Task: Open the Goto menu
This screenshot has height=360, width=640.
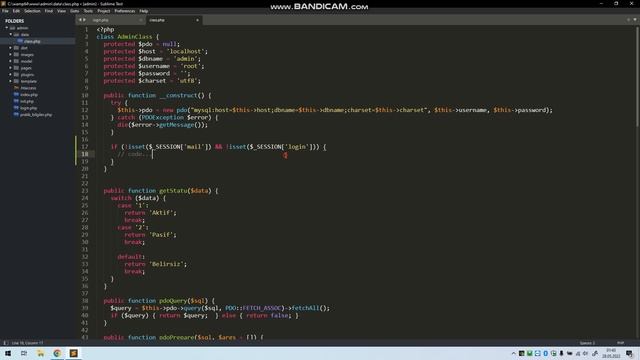Action: [74, 11]
